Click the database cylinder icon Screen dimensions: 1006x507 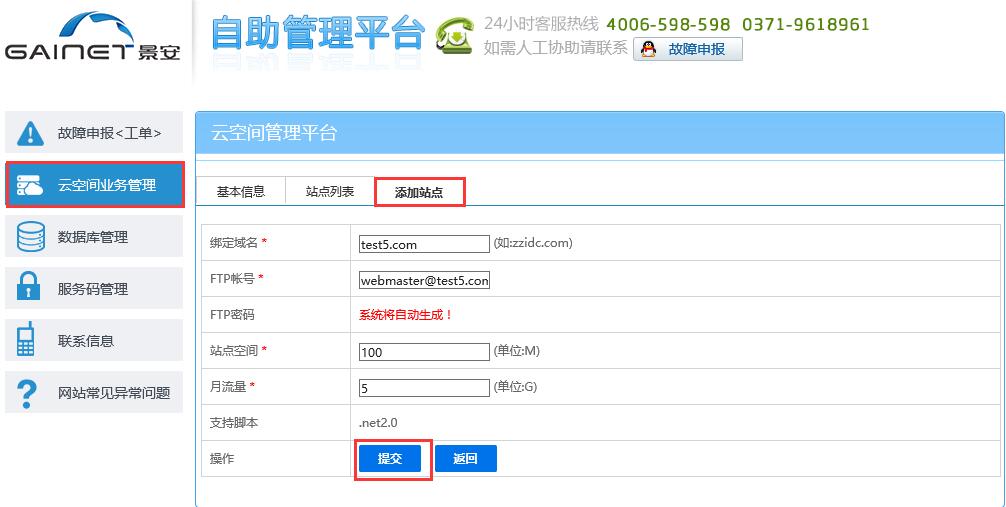click(31, 237)
